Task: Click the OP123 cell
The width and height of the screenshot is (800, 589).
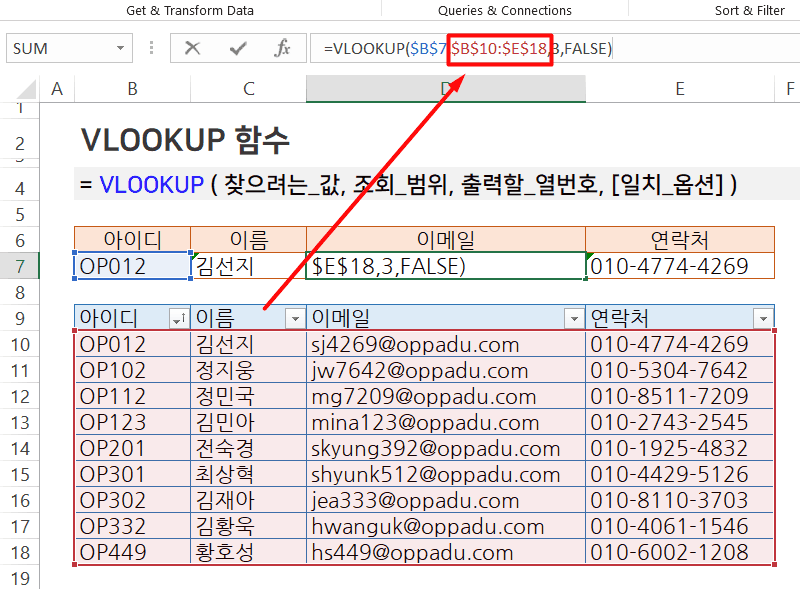Action: tap(133, 423)
